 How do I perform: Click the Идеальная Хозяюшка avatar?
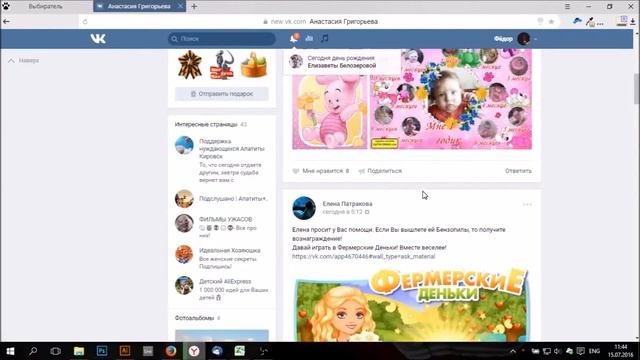tap(184, 254)
